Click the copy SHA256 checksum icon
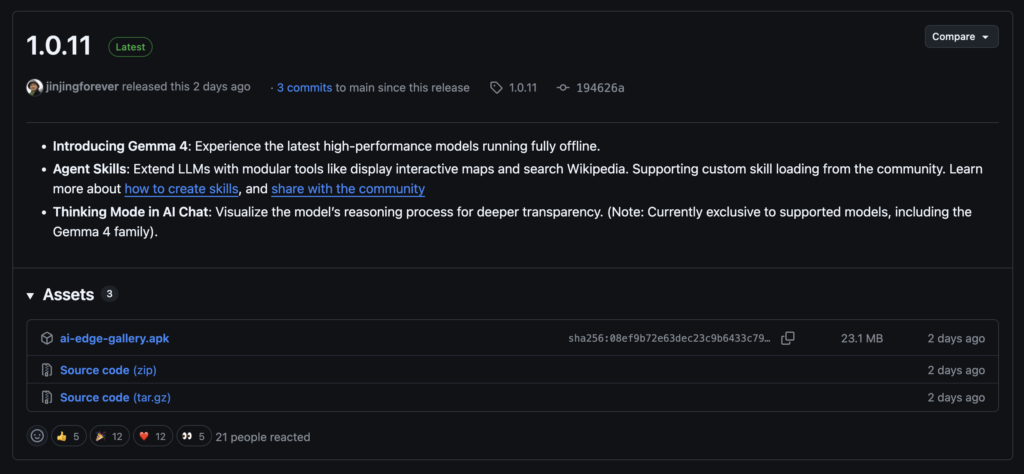The width and height of the screenshot is (1024, 474). coord(788,339)
